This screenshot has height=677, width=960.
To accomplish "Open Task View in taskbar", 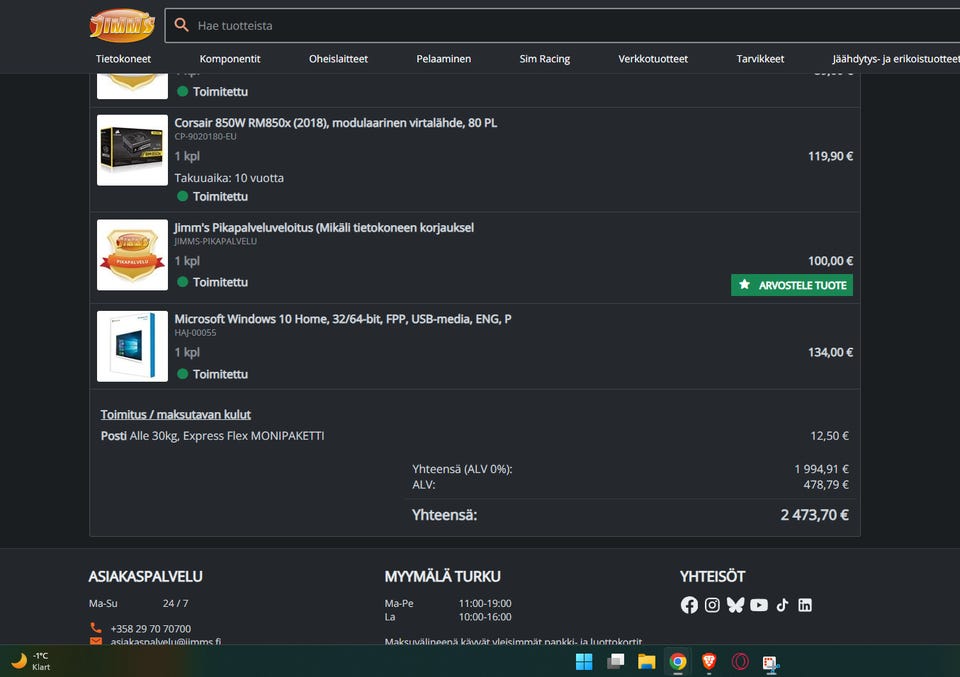I will coord(615,662).
